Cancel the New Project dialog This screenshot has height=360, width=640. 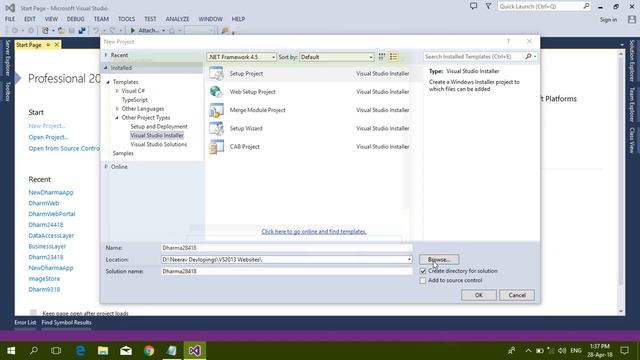pyautogui.click(x=517, y=295)
